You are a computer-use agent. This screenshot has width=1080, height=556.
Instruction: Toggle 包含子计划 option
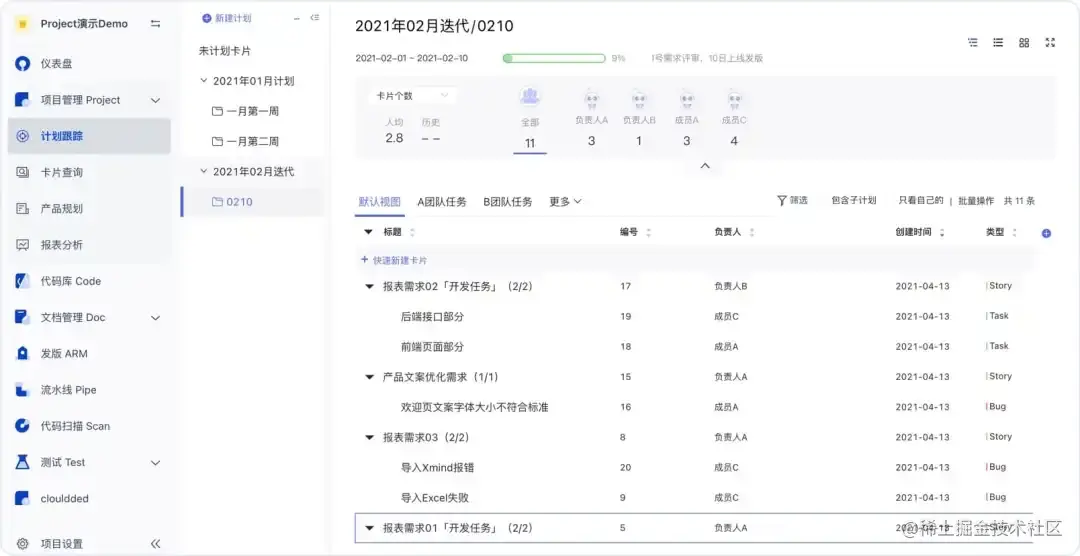[x=853, y=200]
